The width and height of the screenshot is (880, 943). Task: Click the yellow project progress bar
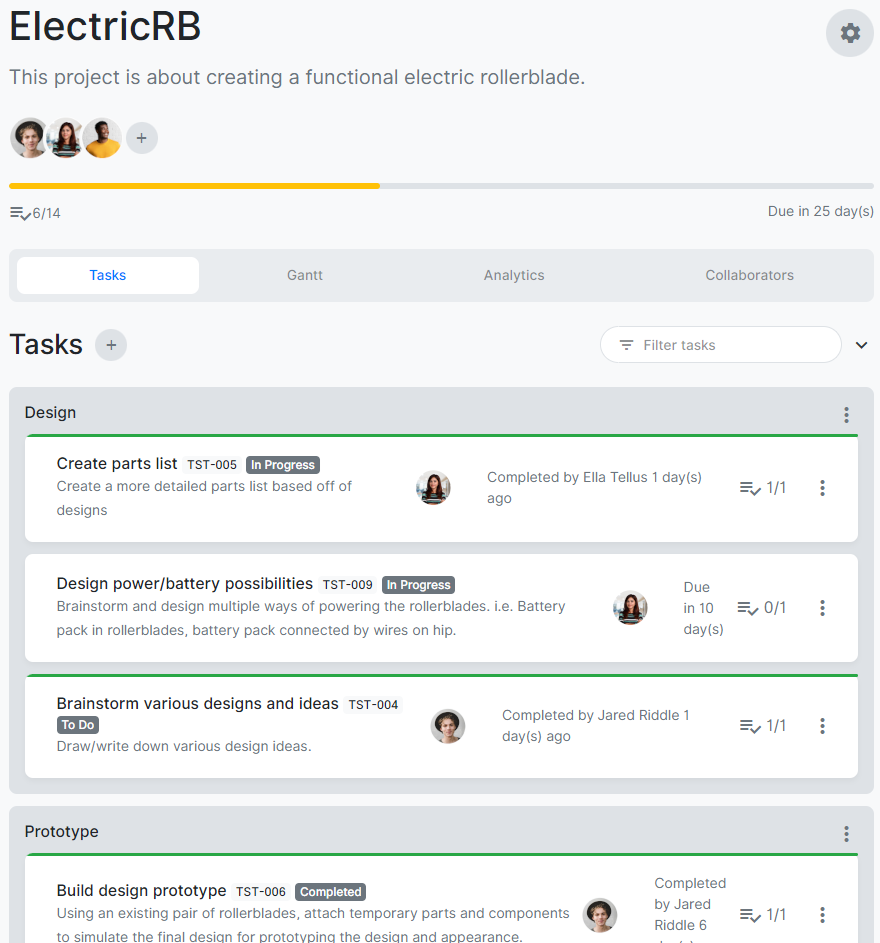(195, 186)
